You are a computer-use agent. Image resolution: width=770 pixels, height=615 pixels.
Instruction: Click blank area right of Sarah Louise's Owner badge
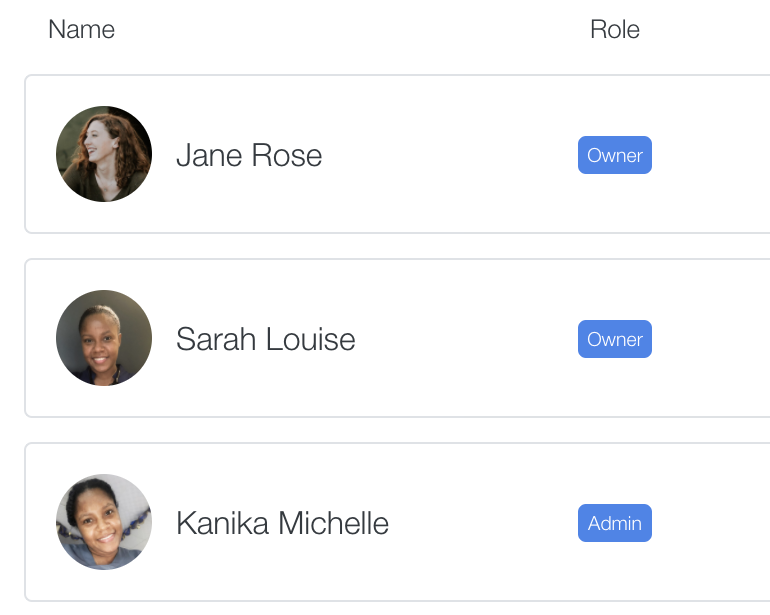(713, 339)
